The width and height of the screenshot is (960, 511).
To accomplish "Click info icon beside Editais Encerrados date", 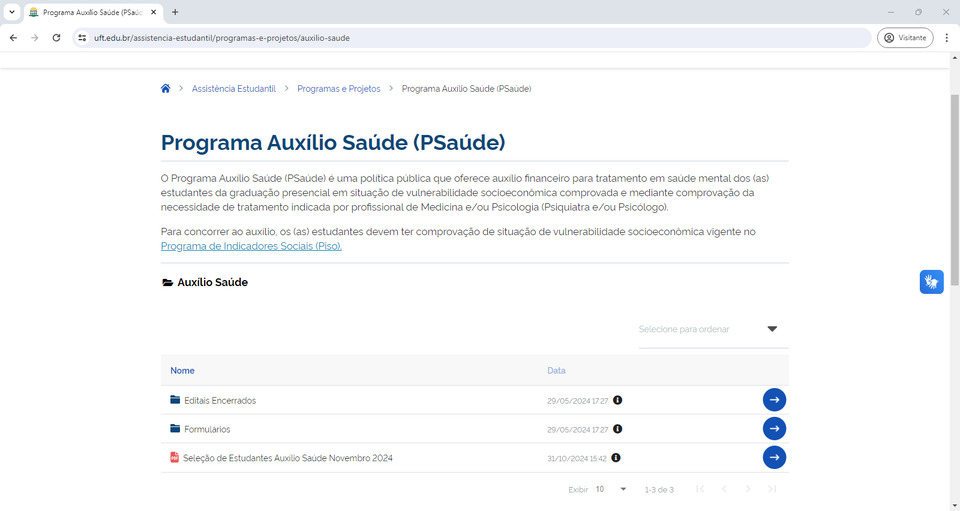I will tap(617, 400).
